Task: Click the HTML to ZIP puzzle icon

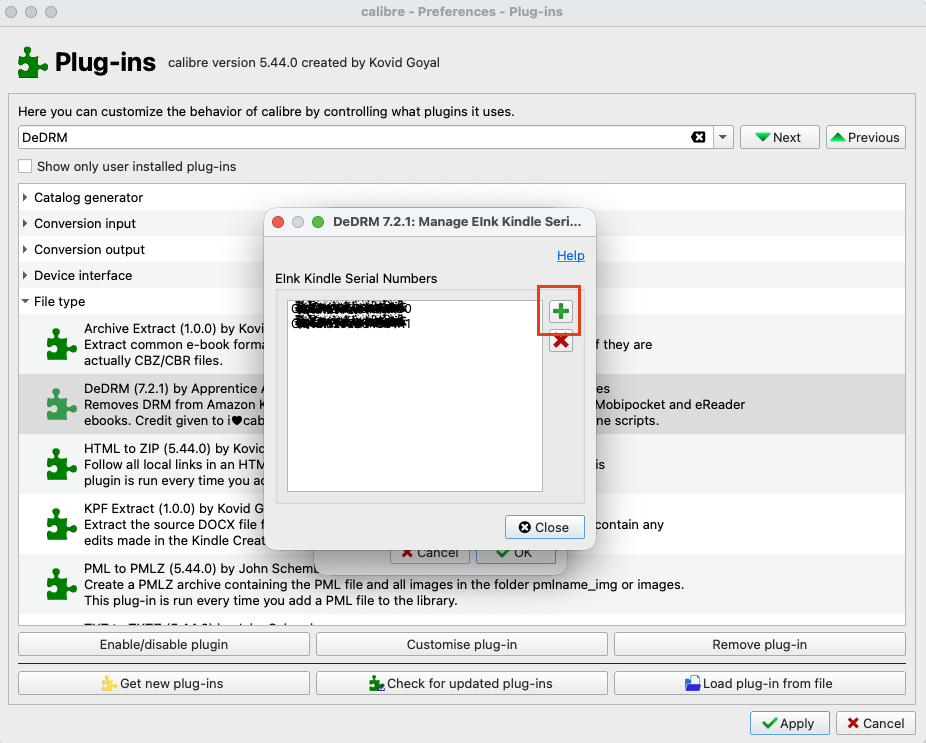Action: click(62, 464)
